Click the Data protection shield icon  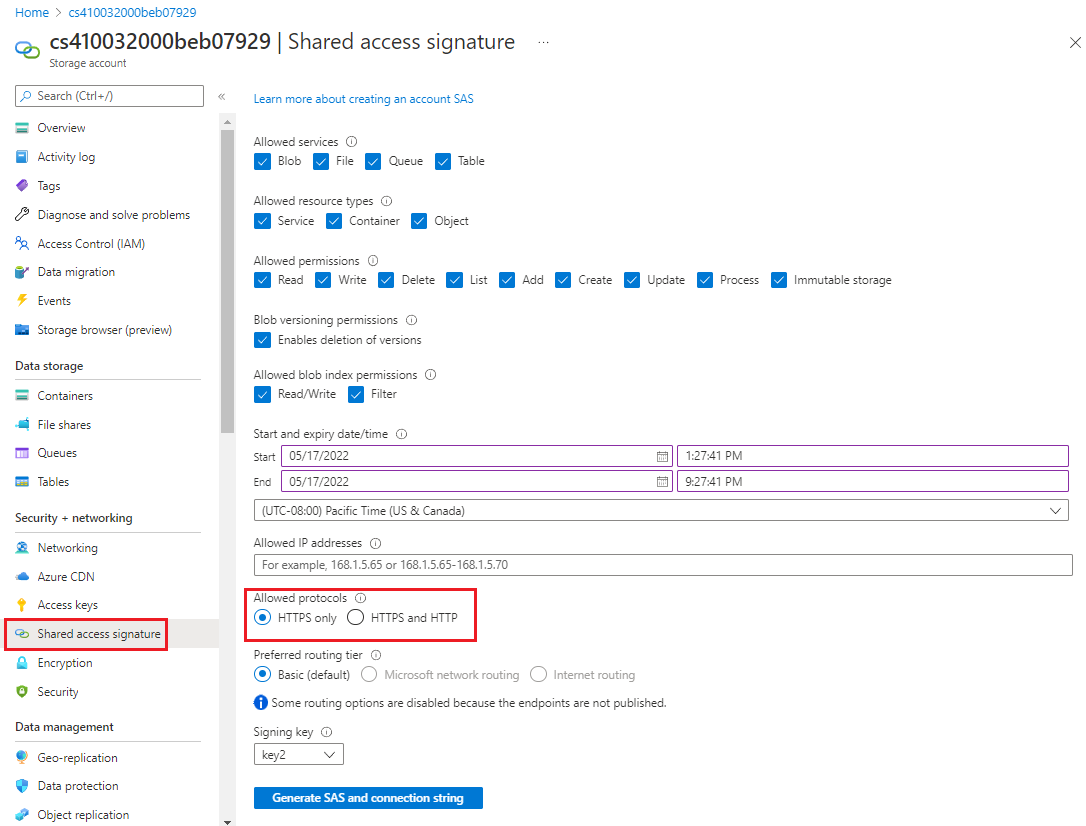click(22, 786)
